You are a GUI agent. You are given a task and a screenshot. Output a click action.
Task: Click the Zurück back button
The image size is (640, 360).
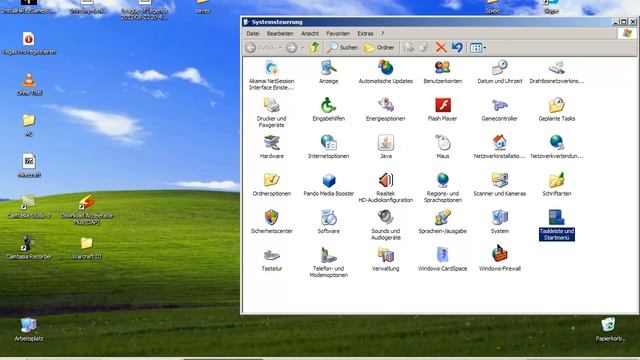pos(261,48)
